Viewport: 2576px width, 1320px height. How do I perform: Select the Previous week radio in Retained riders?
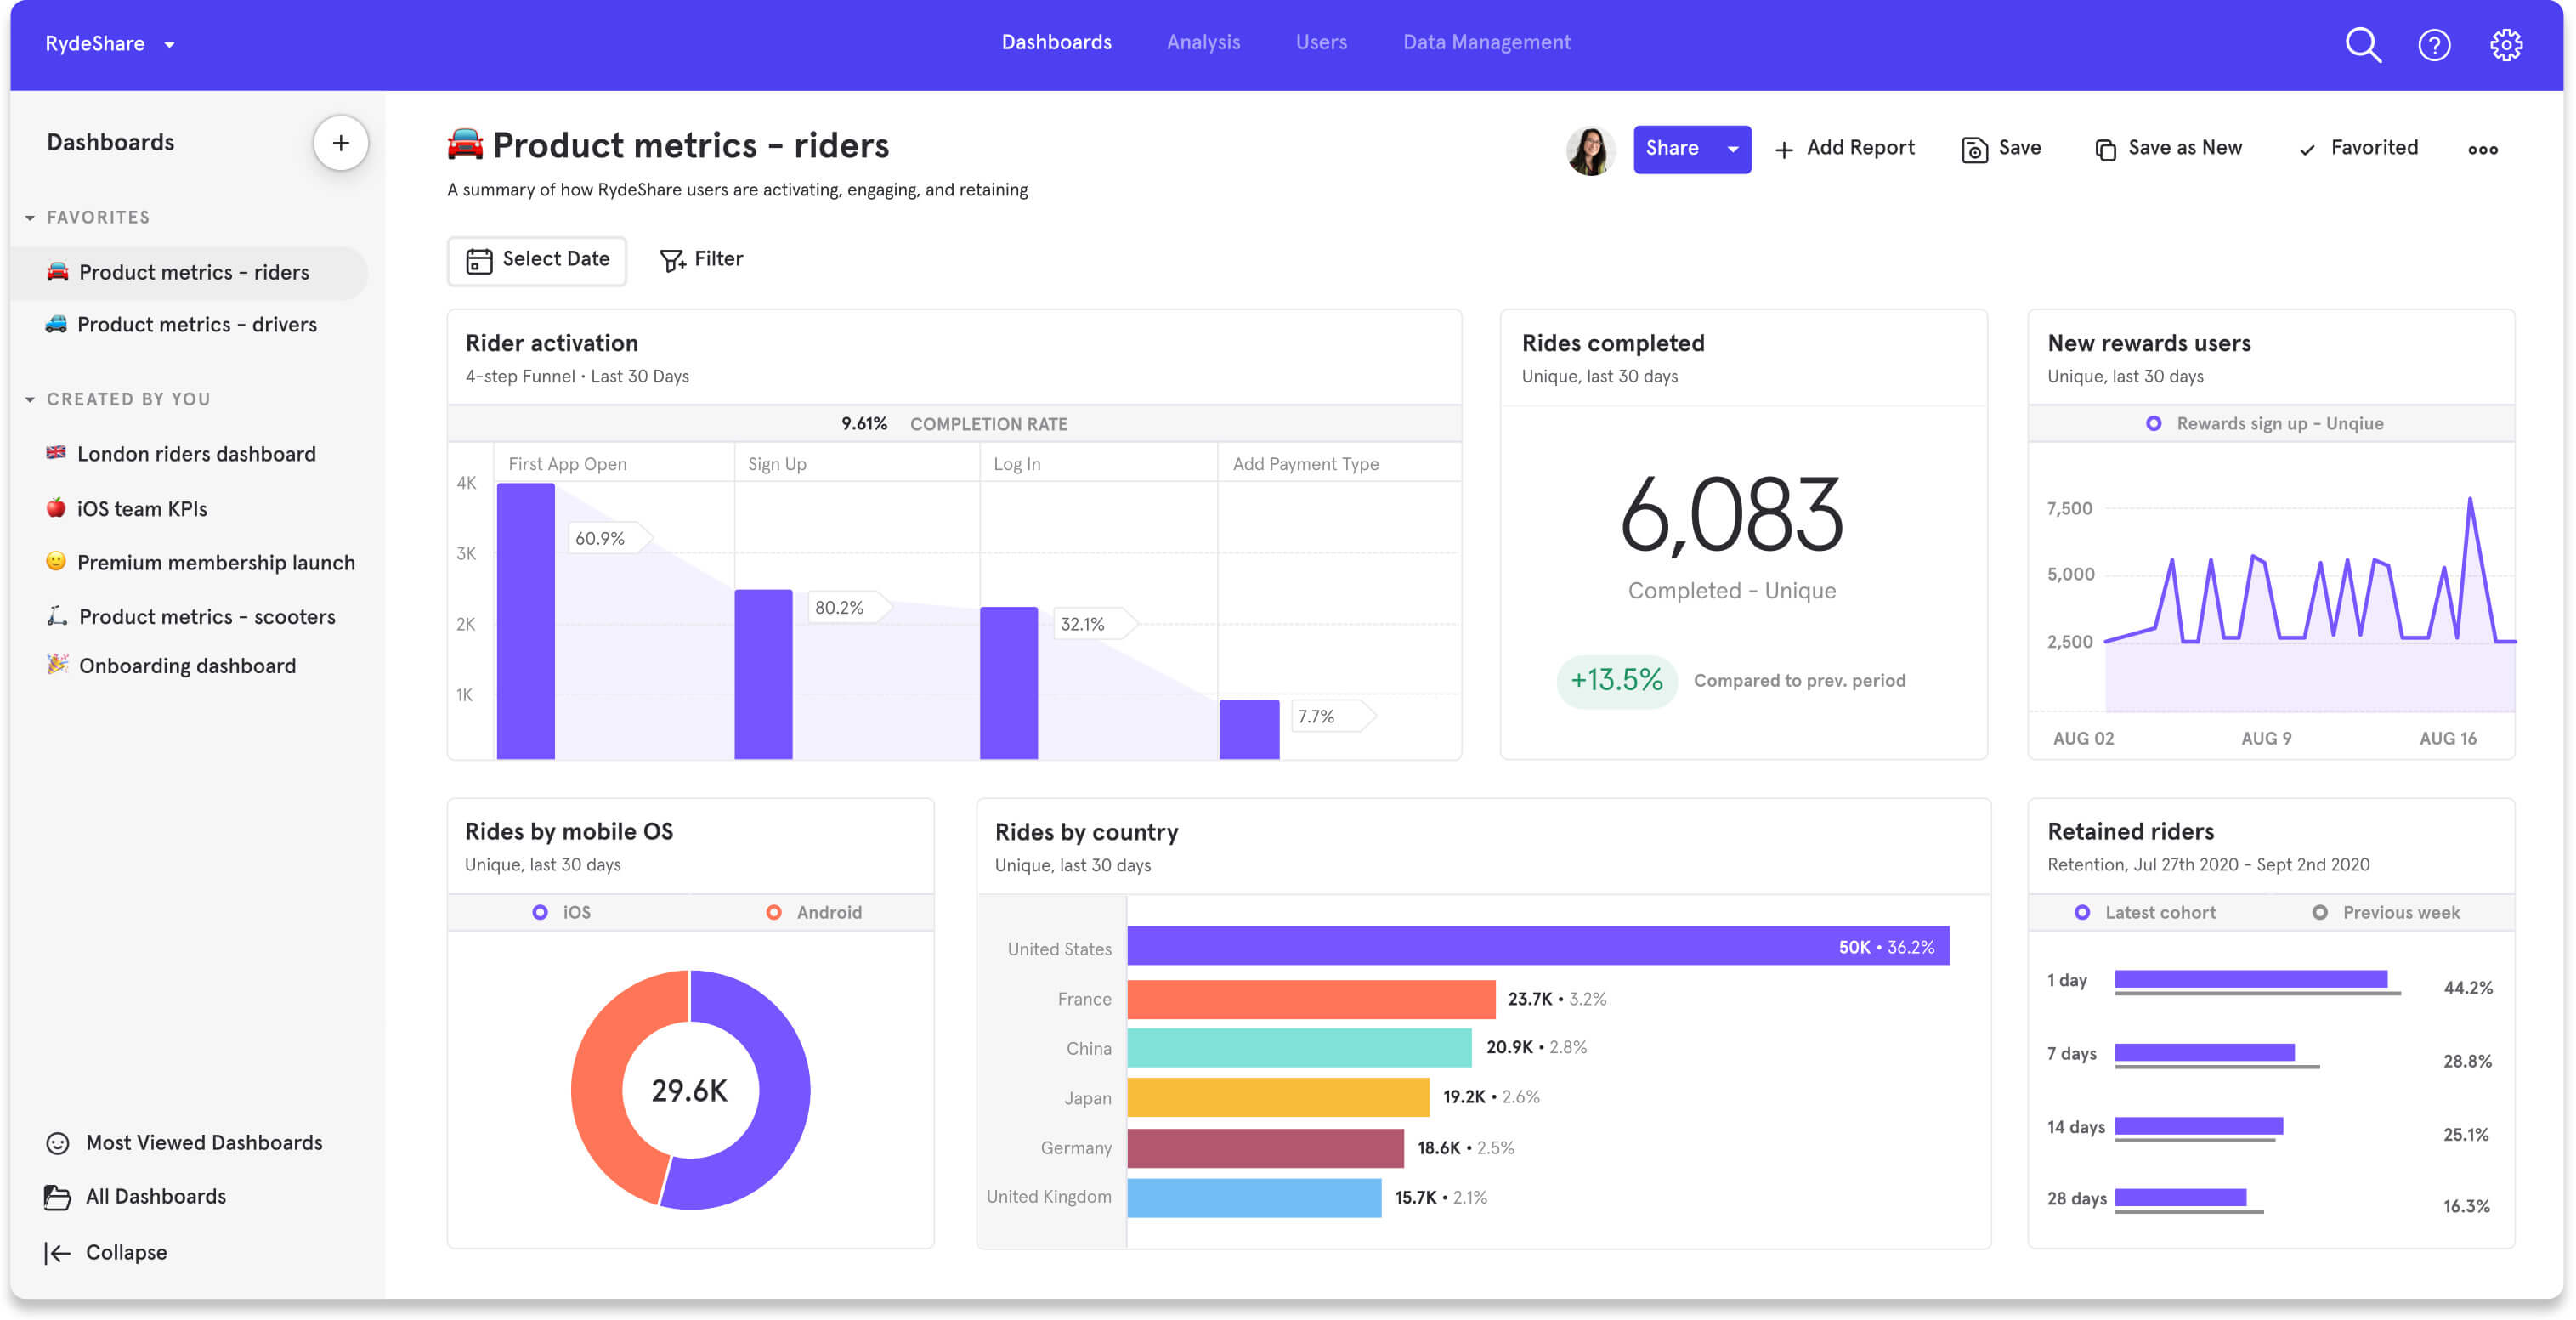click(2320, 912)
